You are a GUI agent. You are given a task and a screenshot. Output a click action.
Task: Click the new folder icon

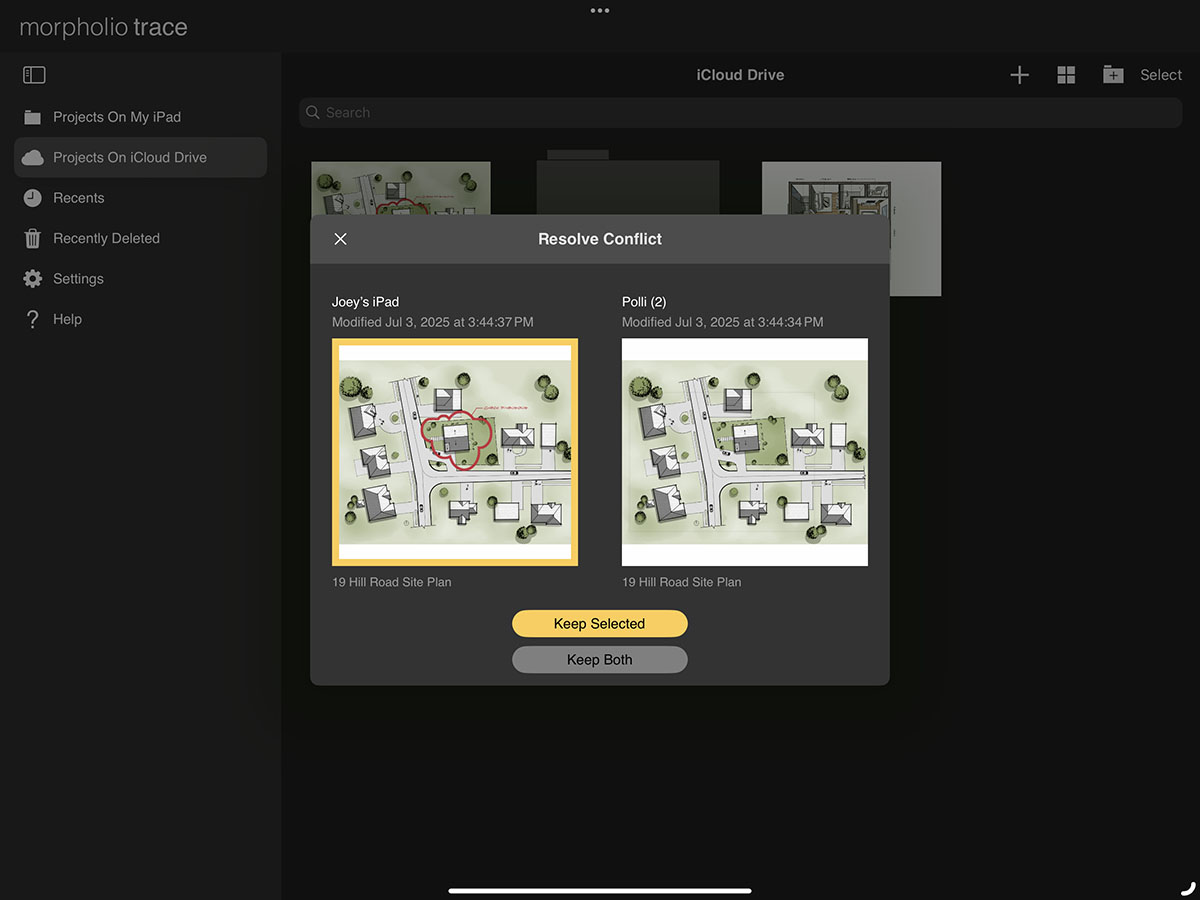(x=1113, y=75)
